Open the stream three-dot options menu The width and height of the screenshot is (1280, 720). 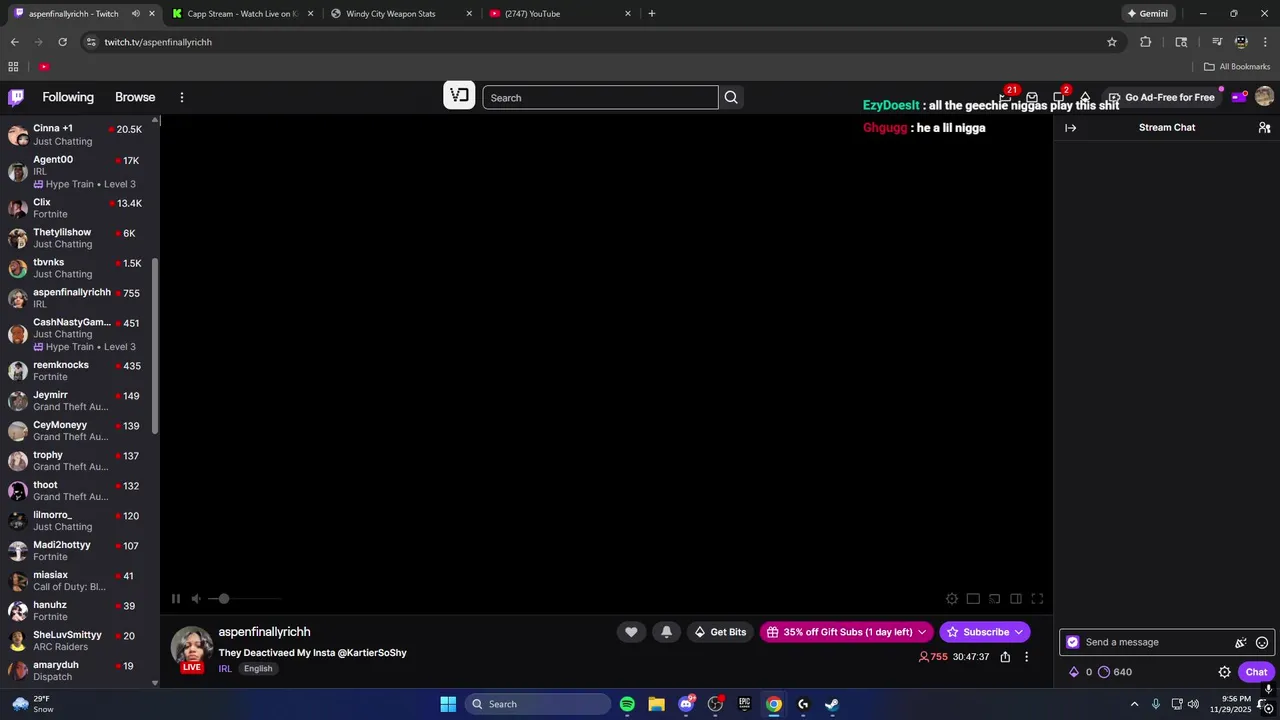click(1026, 657)
